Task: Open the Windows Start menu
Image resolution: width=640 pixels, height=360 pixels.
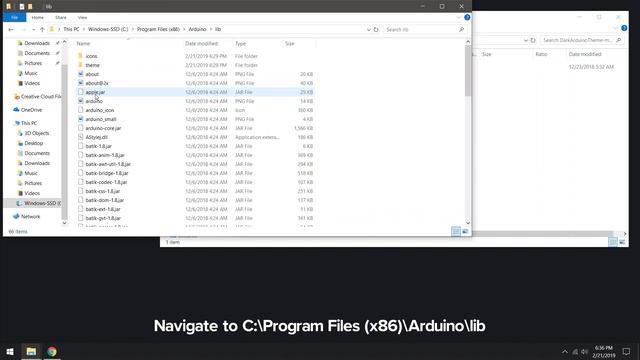Action: [x=10, y=351]
